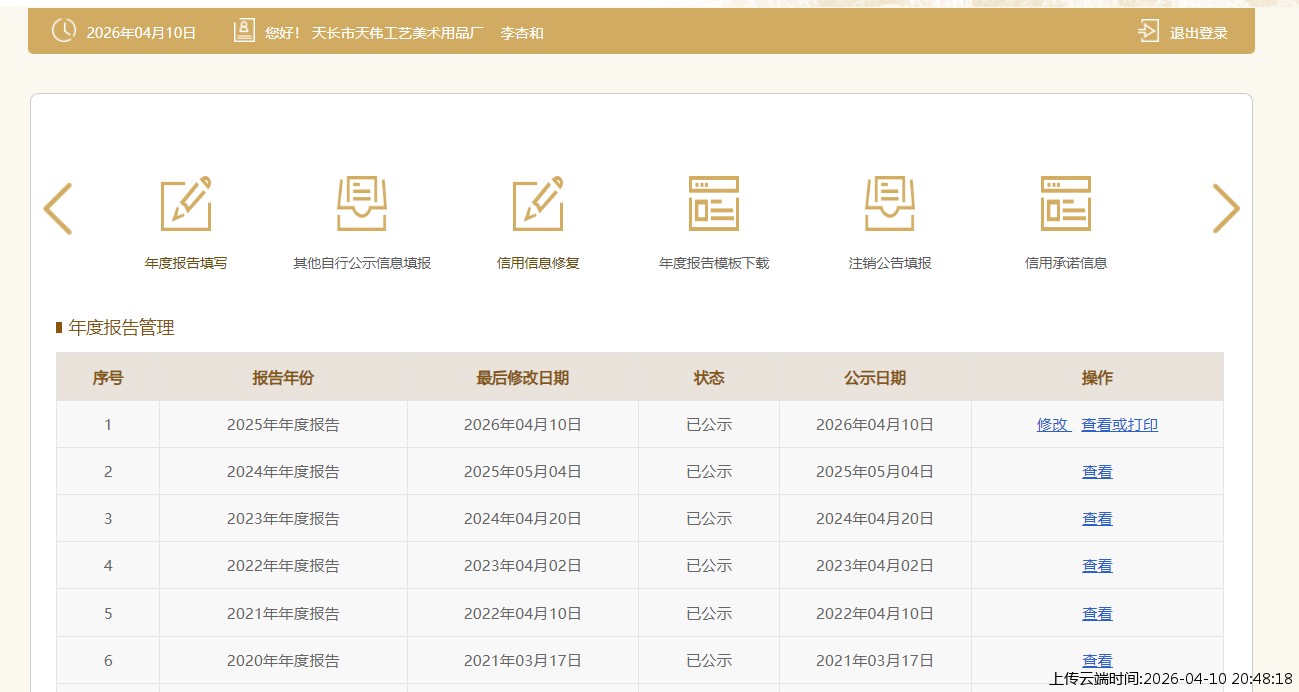Open the 信用信息修复 edit icon
1299x692 pixels.
coord(538,204)
